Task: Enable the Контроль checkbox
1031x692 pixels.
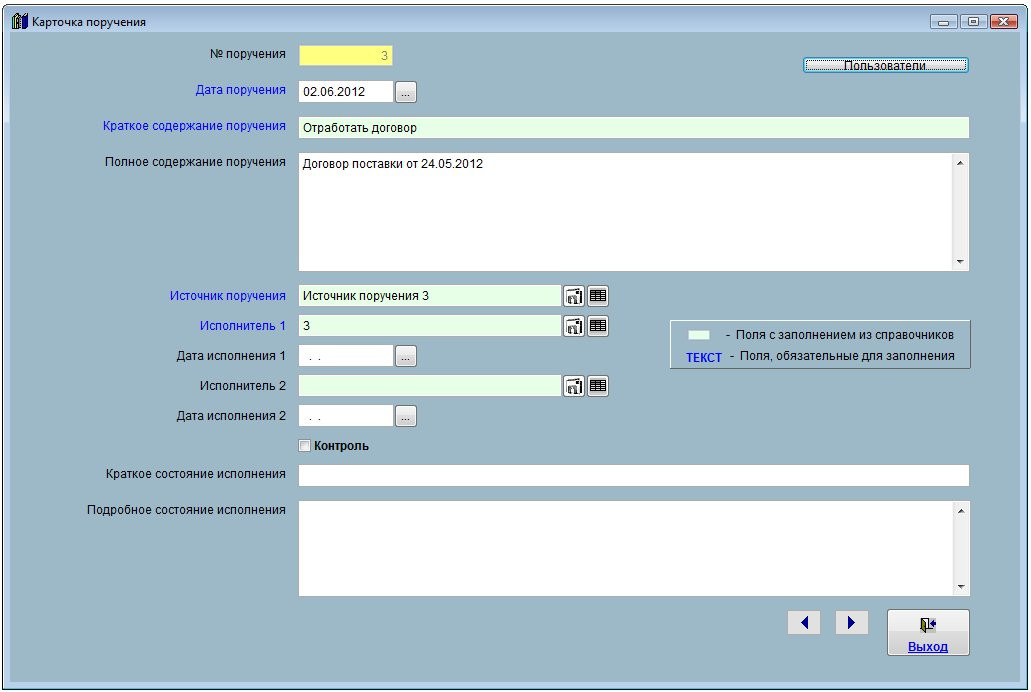Action: [x=304, y=446]
